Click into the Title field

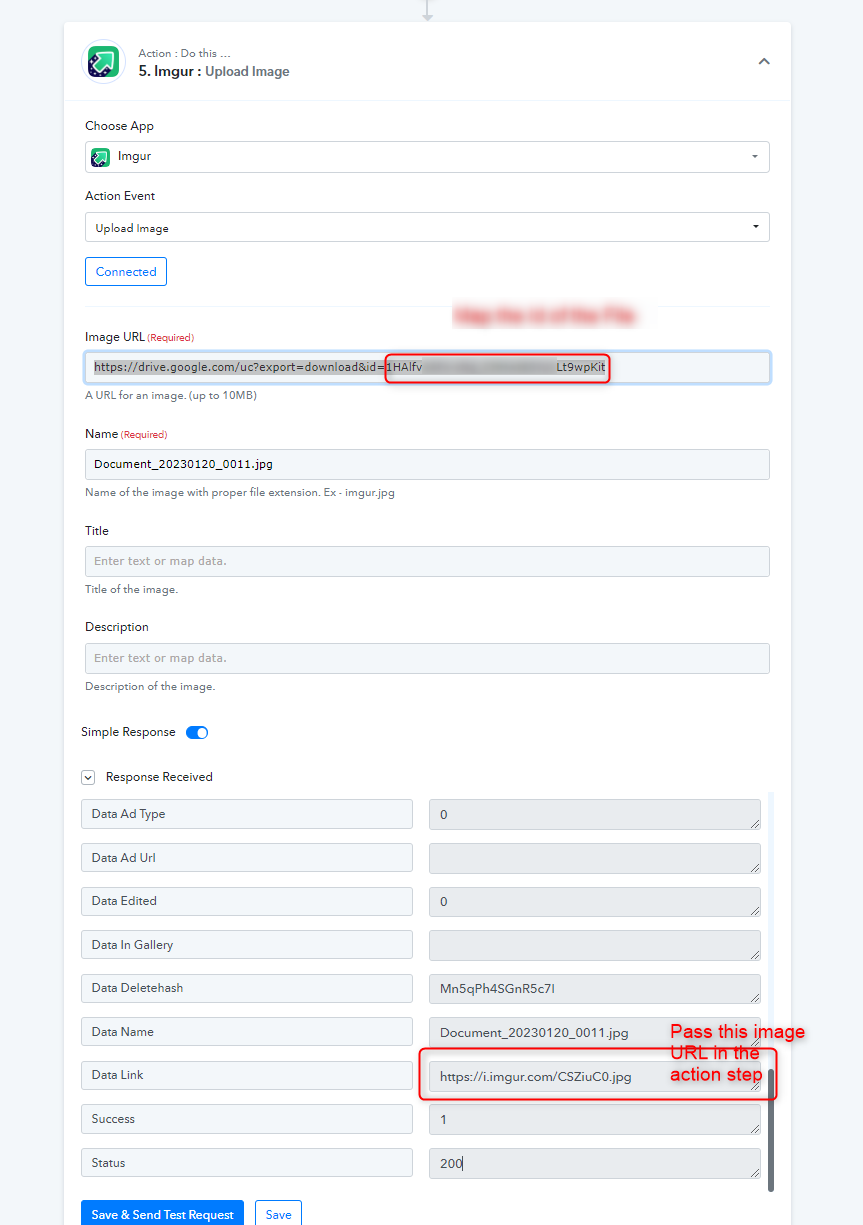coord(427,561)
